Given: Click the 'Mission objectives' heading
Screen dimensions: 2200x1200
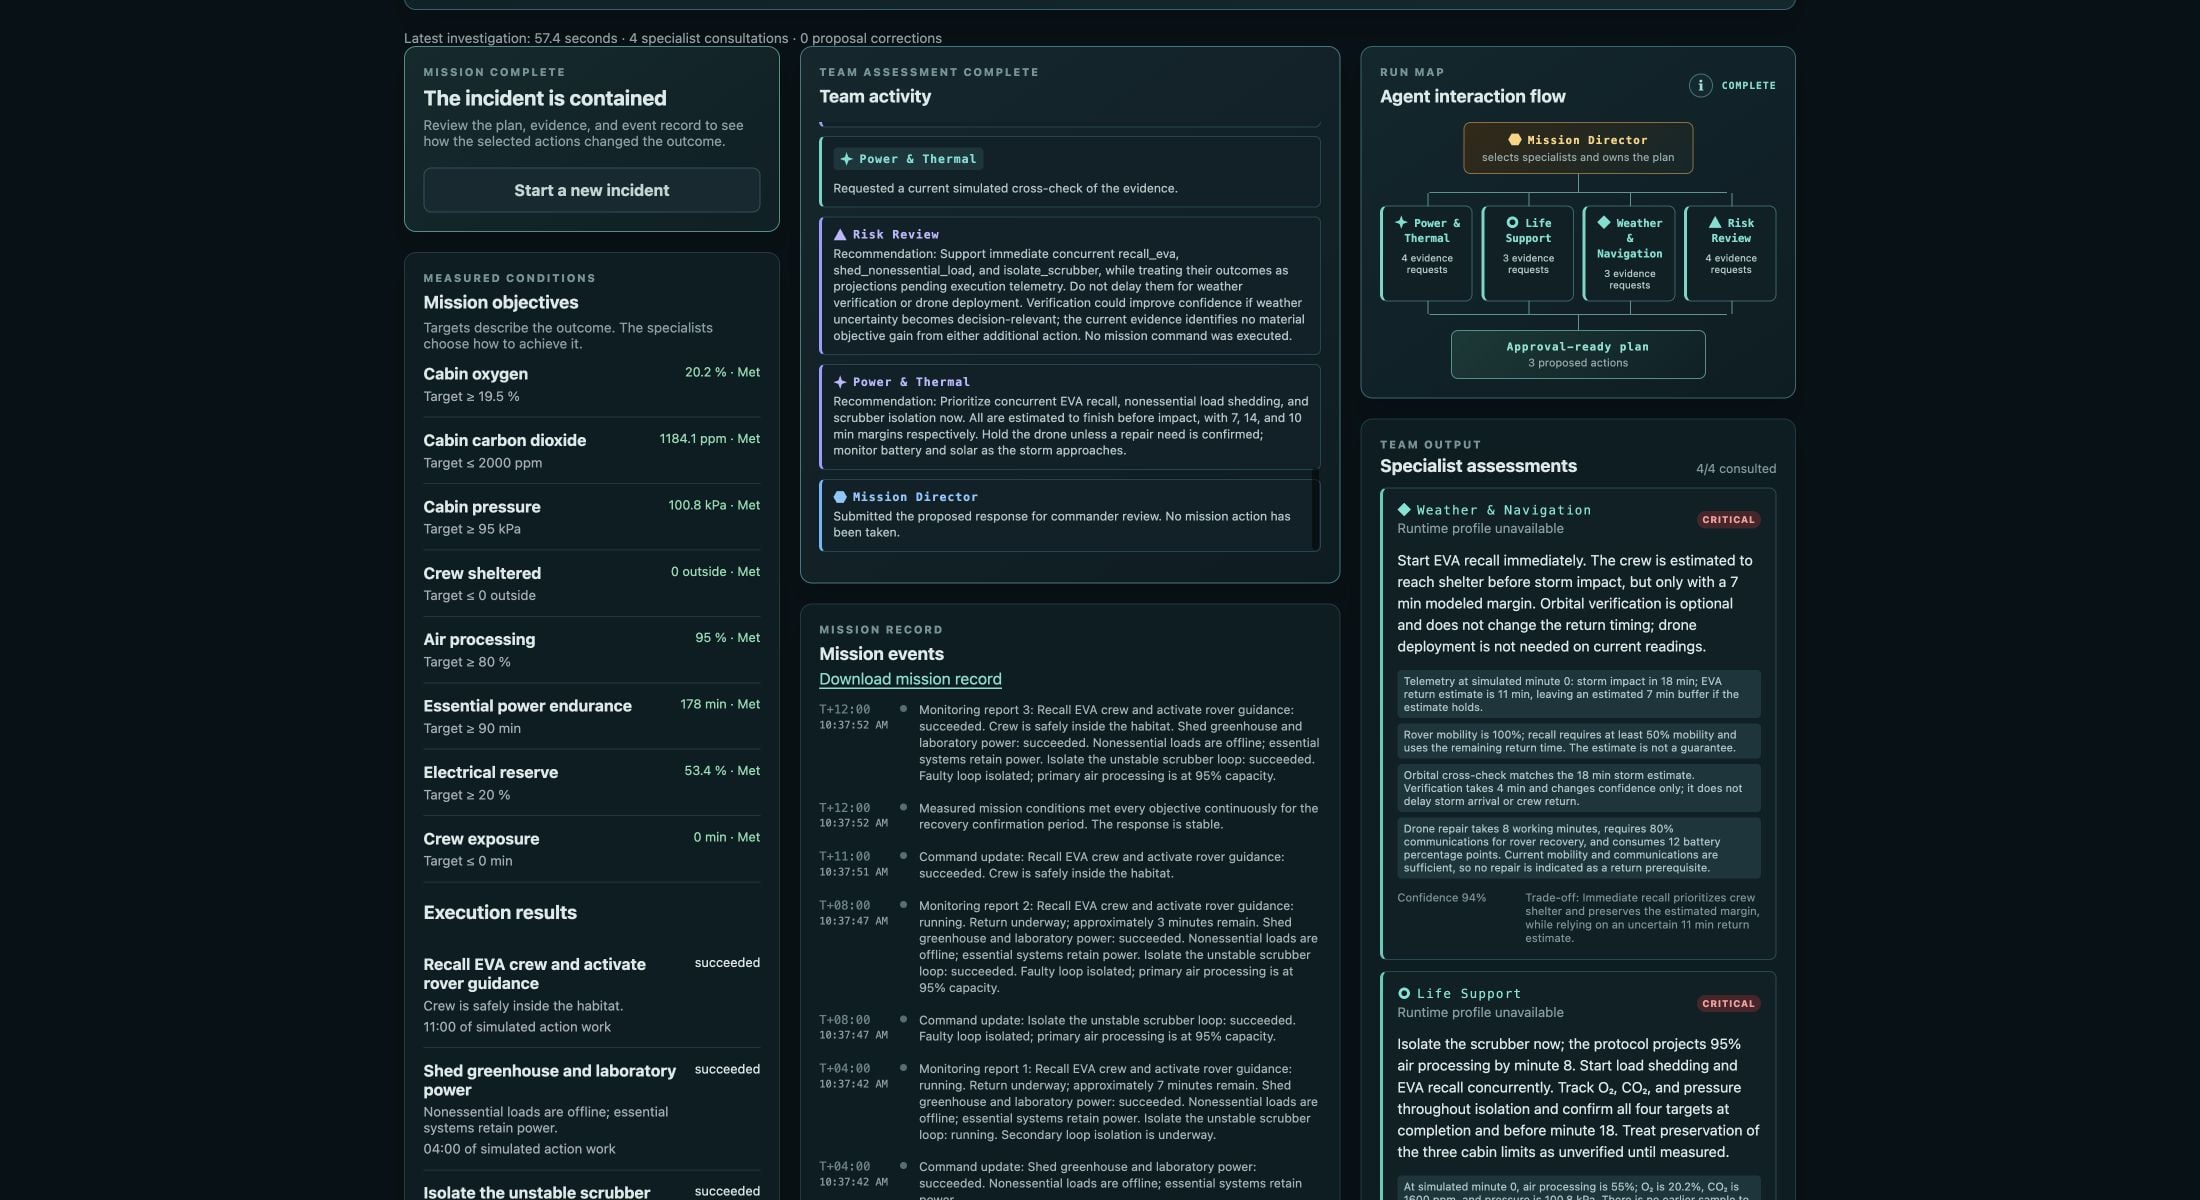Looking at the screenshot, I should tap(500, 302).
